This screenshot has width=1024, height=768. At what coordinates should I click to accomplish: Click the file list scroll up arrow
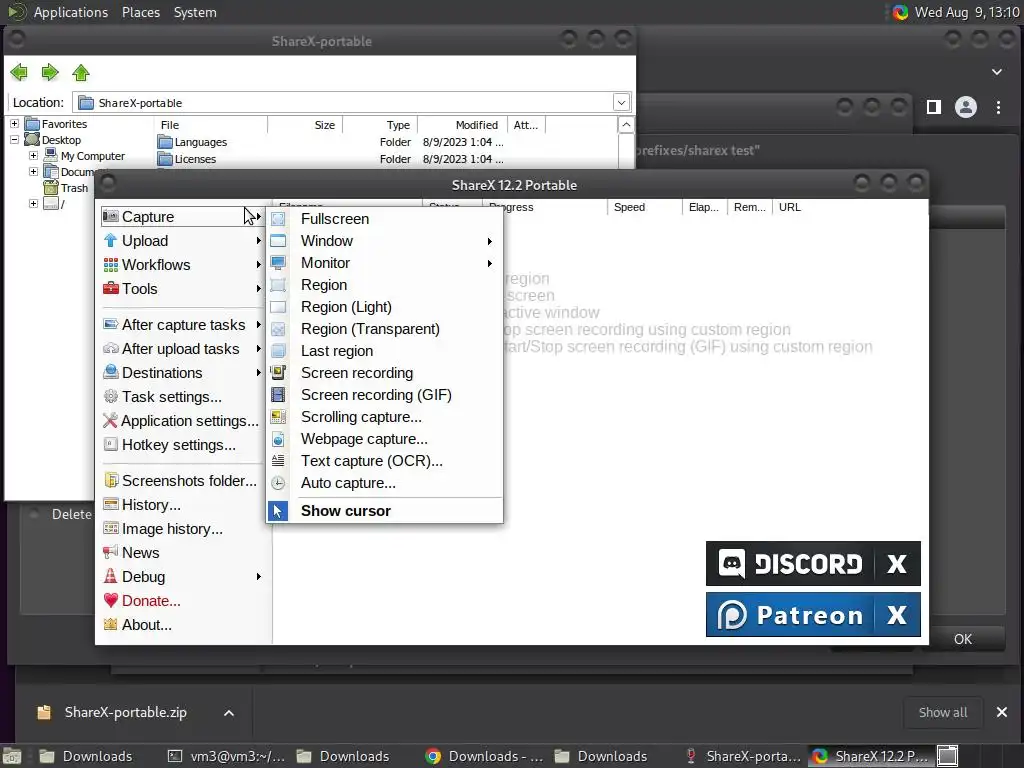(626, 125)
